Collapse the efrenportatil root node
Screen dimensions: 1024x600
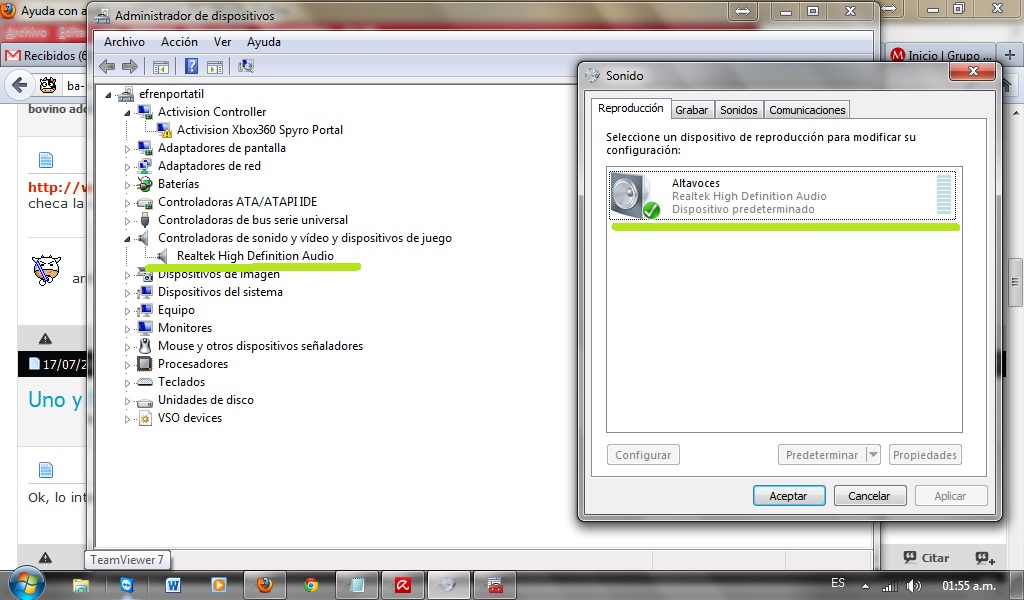[108, 95]
